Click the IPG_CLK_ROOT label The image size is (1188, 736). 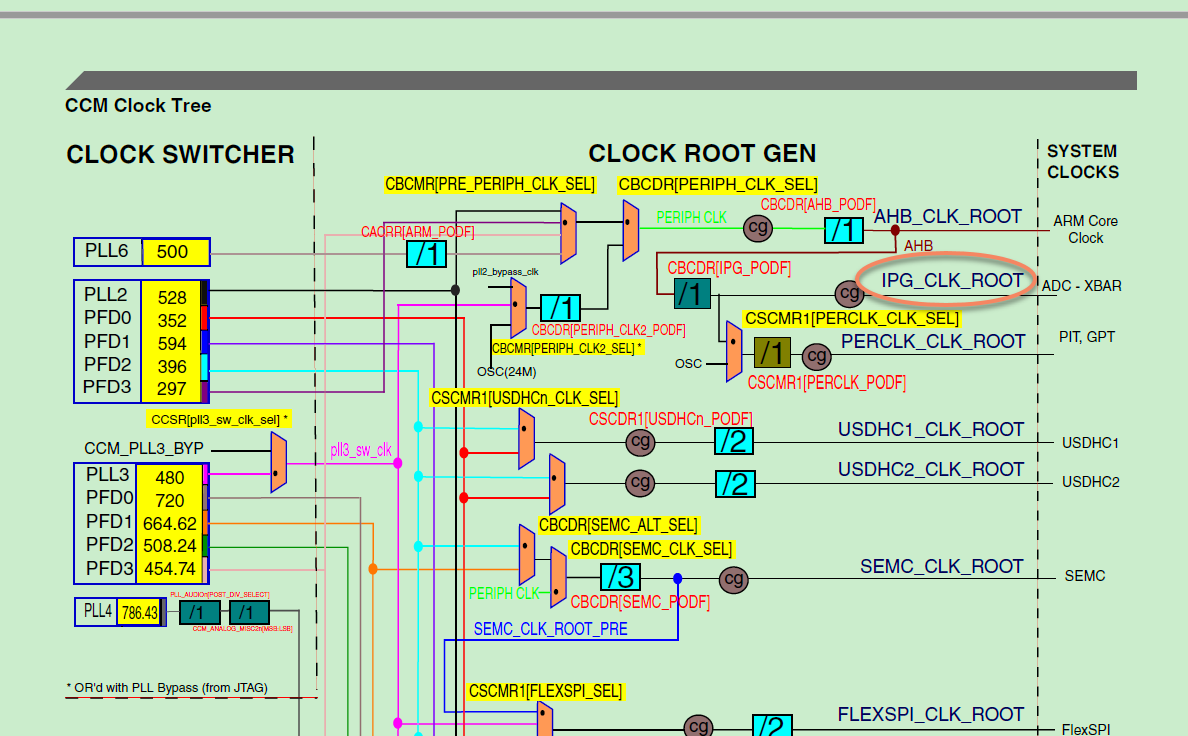pos(952,280)
